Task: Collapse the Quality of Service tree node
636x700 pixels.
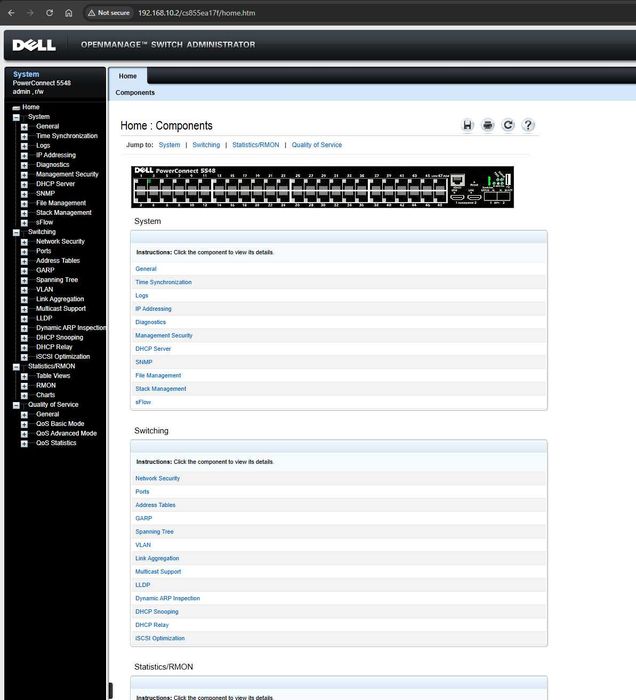Action: click(x=17, y=405)
